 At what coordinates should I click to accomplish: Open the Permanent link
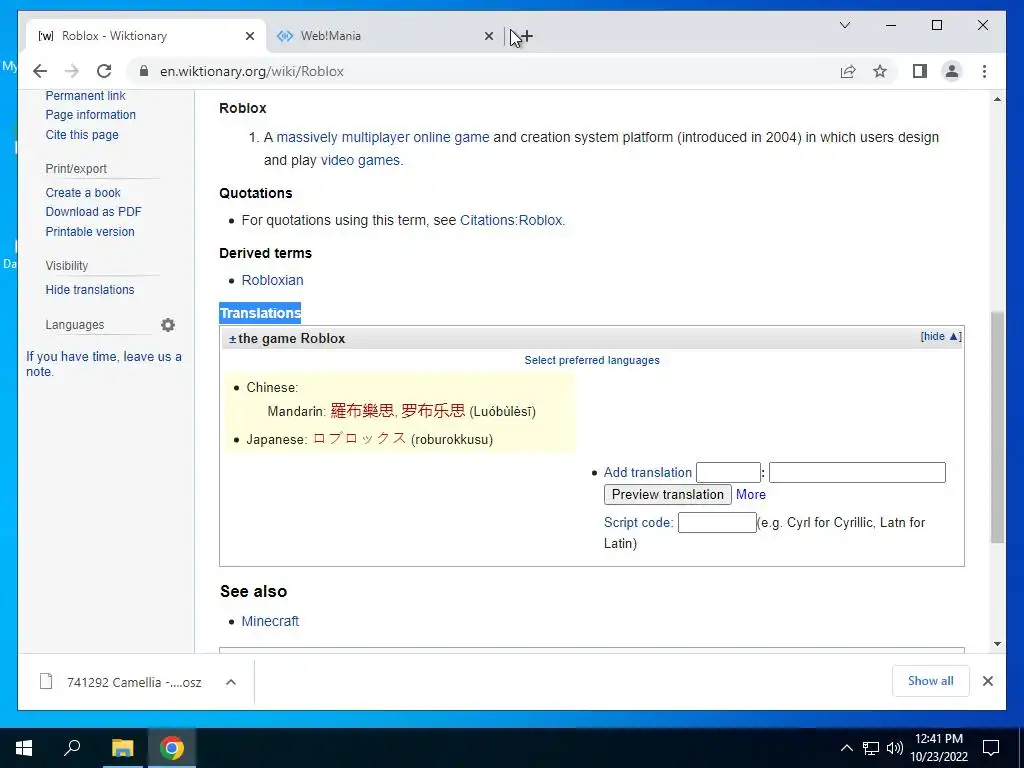[86, 95]
